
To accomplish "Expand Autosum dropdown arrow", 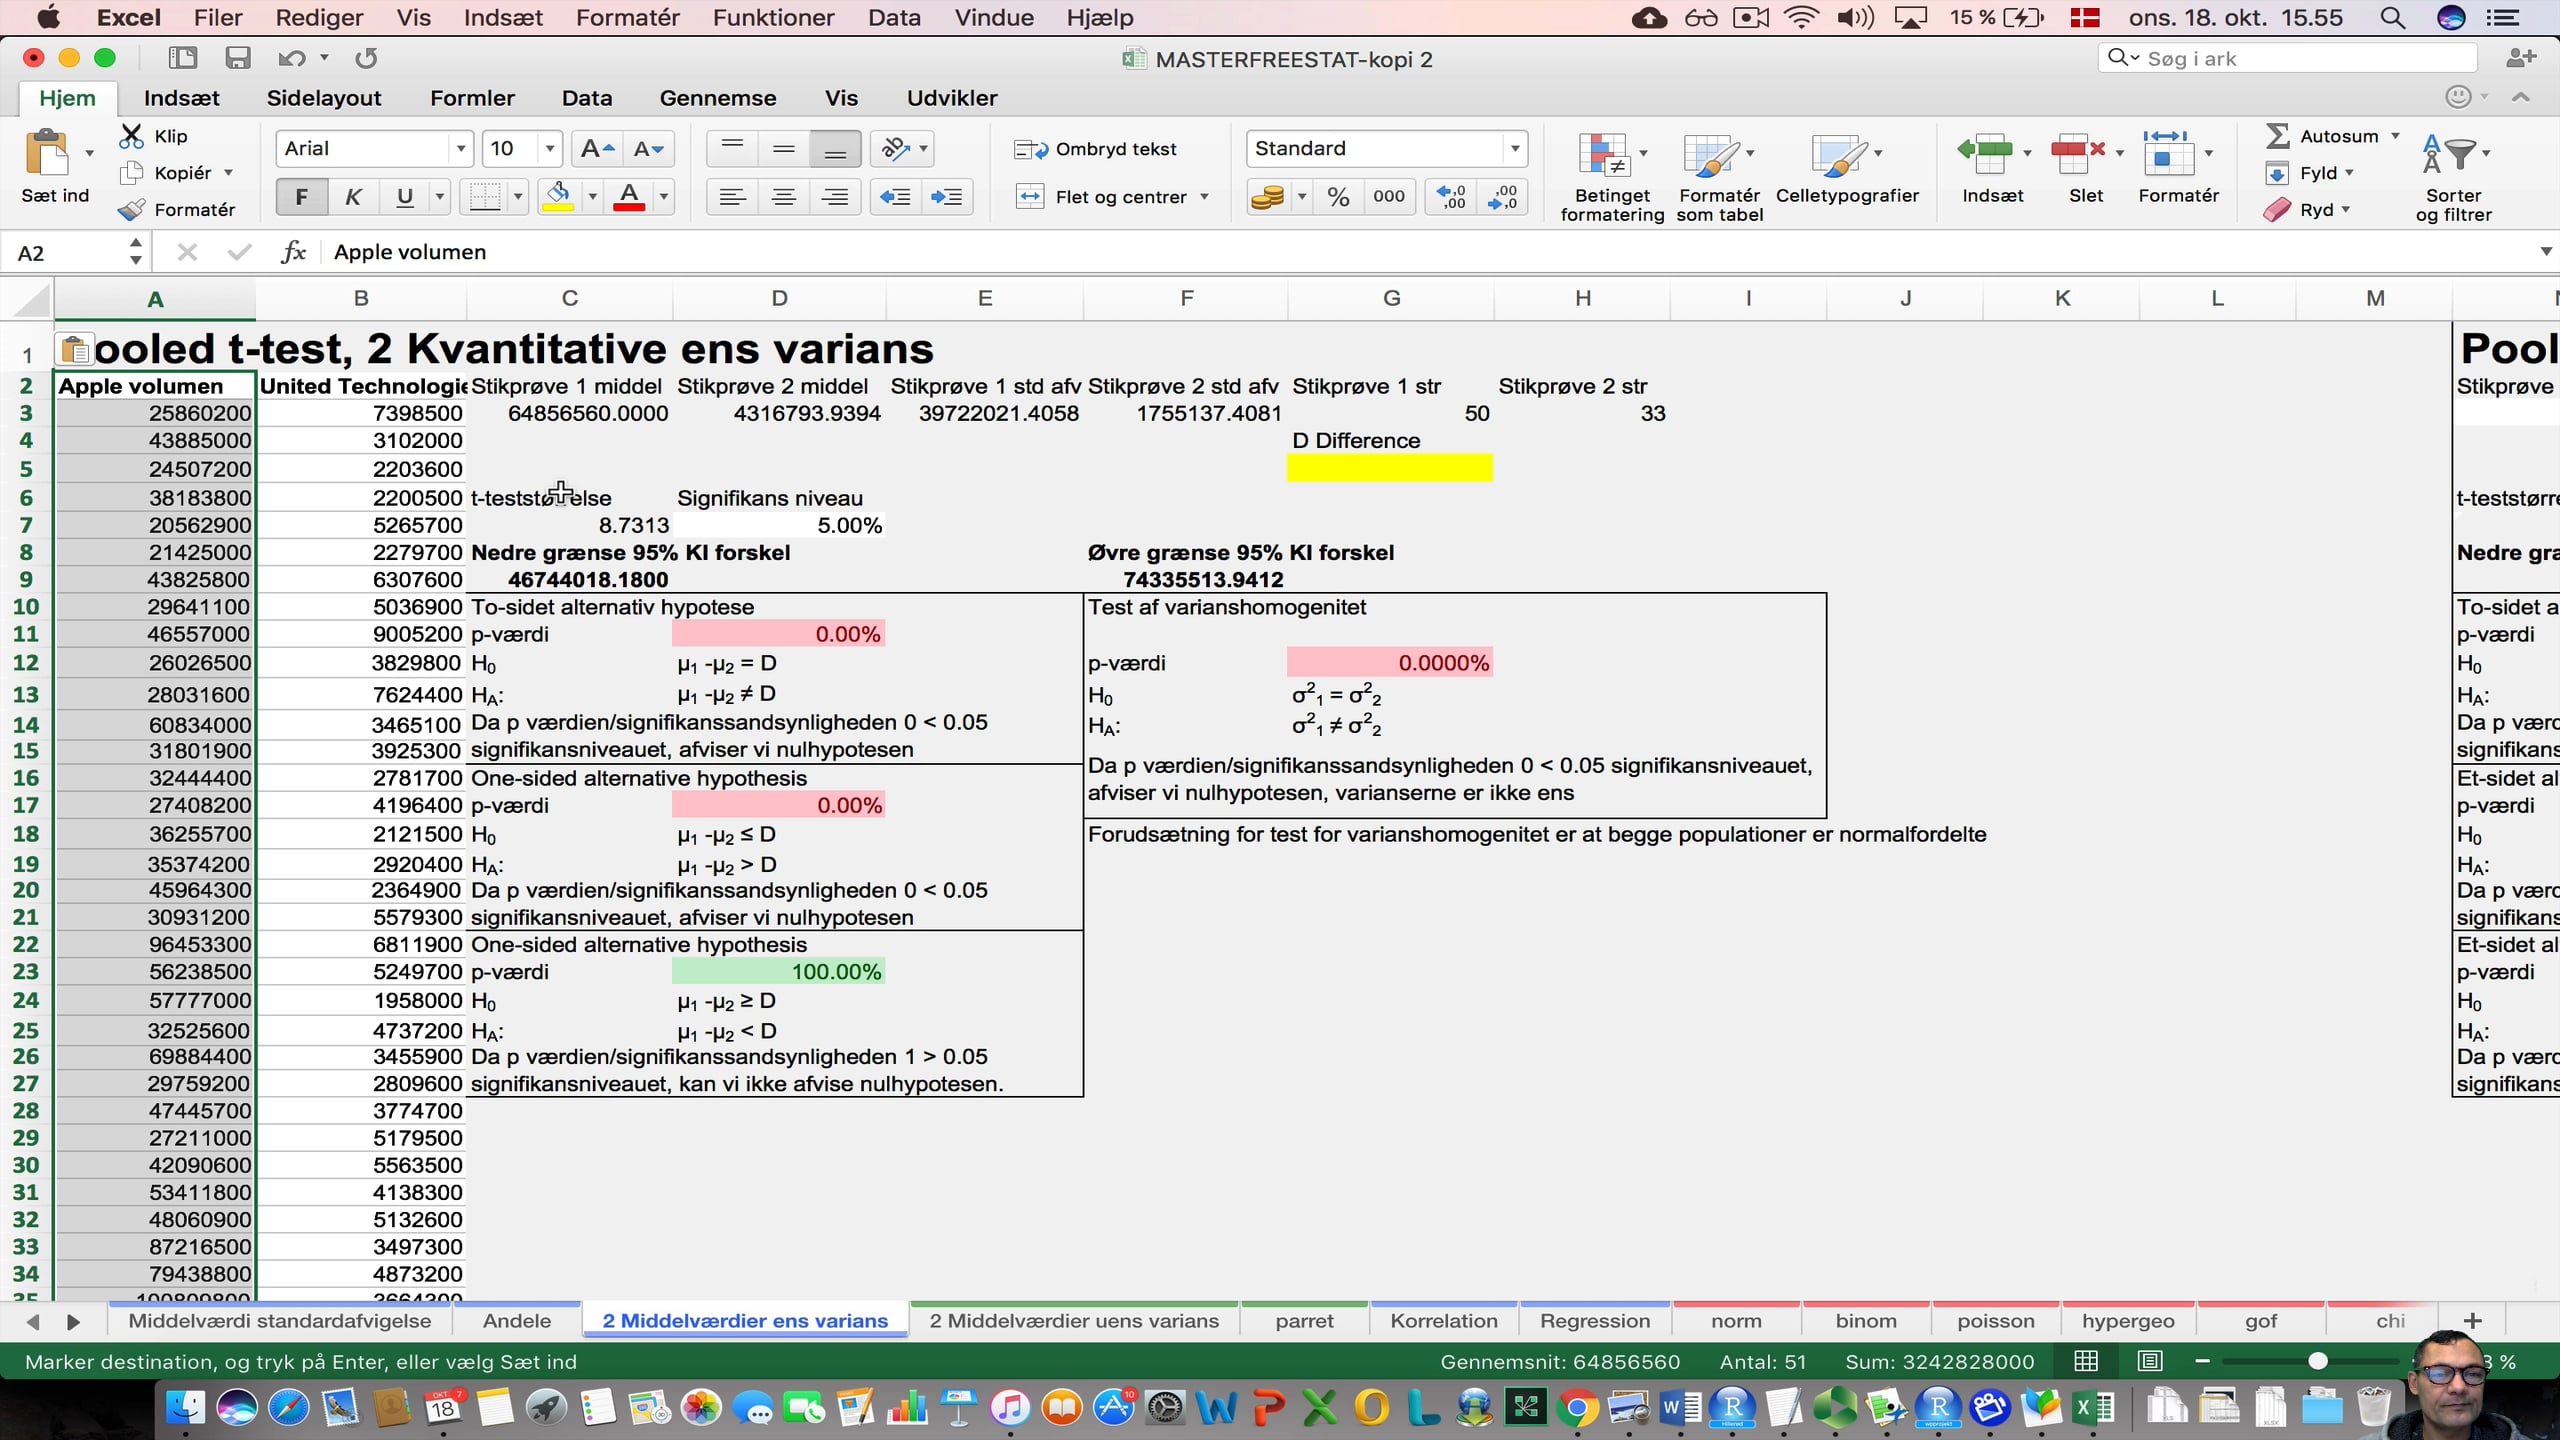I will (2395, 136).
